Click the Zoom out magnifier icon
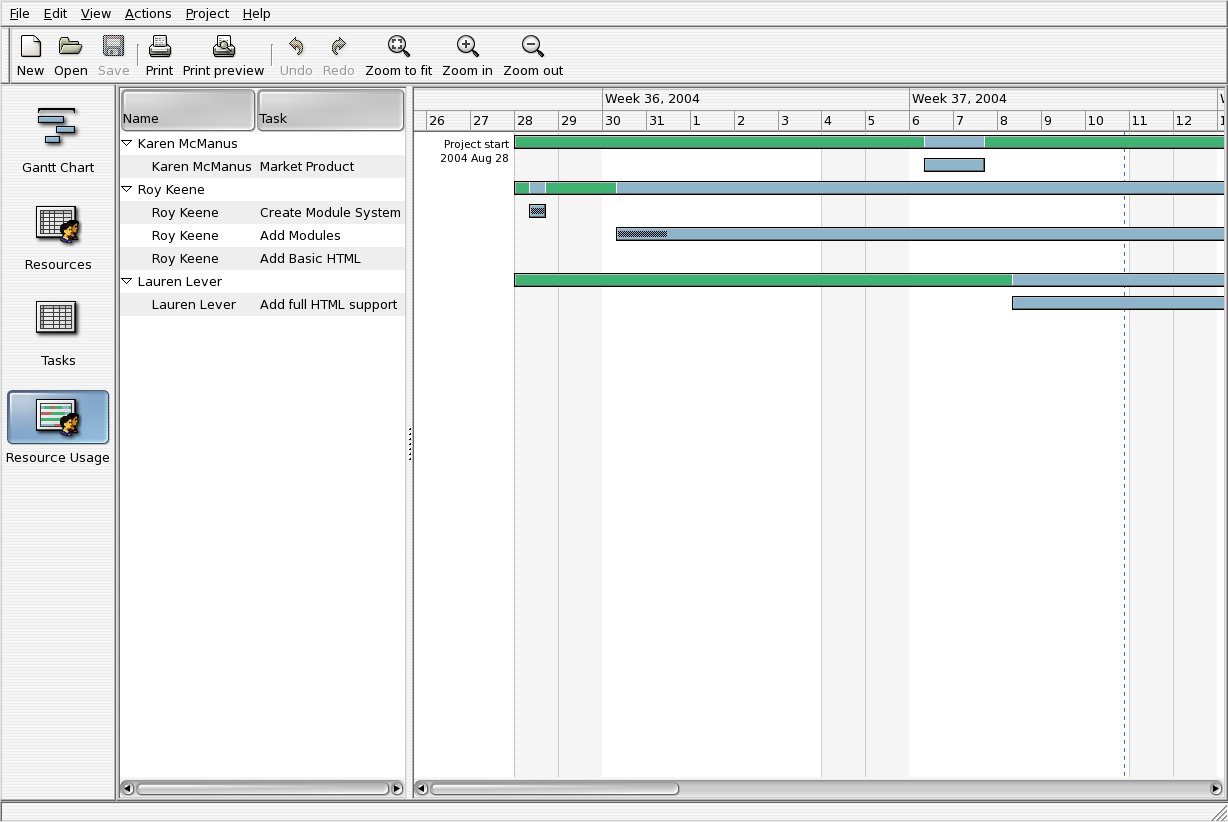The height and width of the screenshot is (822, 1228). [533, 46]
